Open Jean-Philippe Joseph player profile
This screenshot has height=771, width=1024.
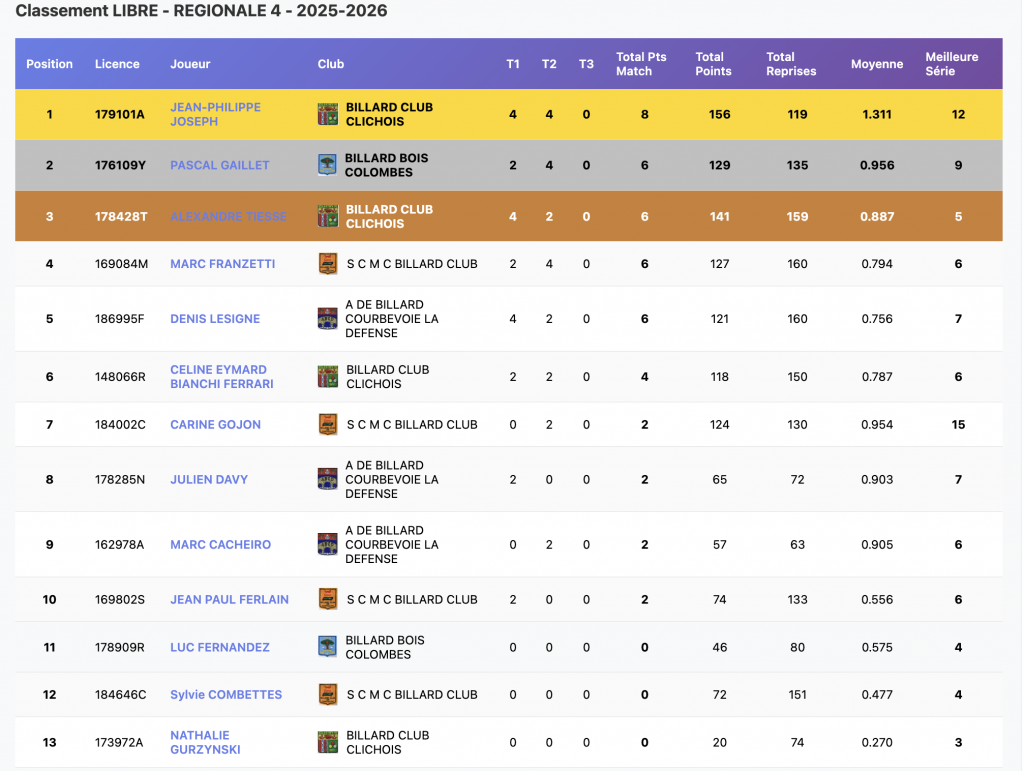click(215, 114)
